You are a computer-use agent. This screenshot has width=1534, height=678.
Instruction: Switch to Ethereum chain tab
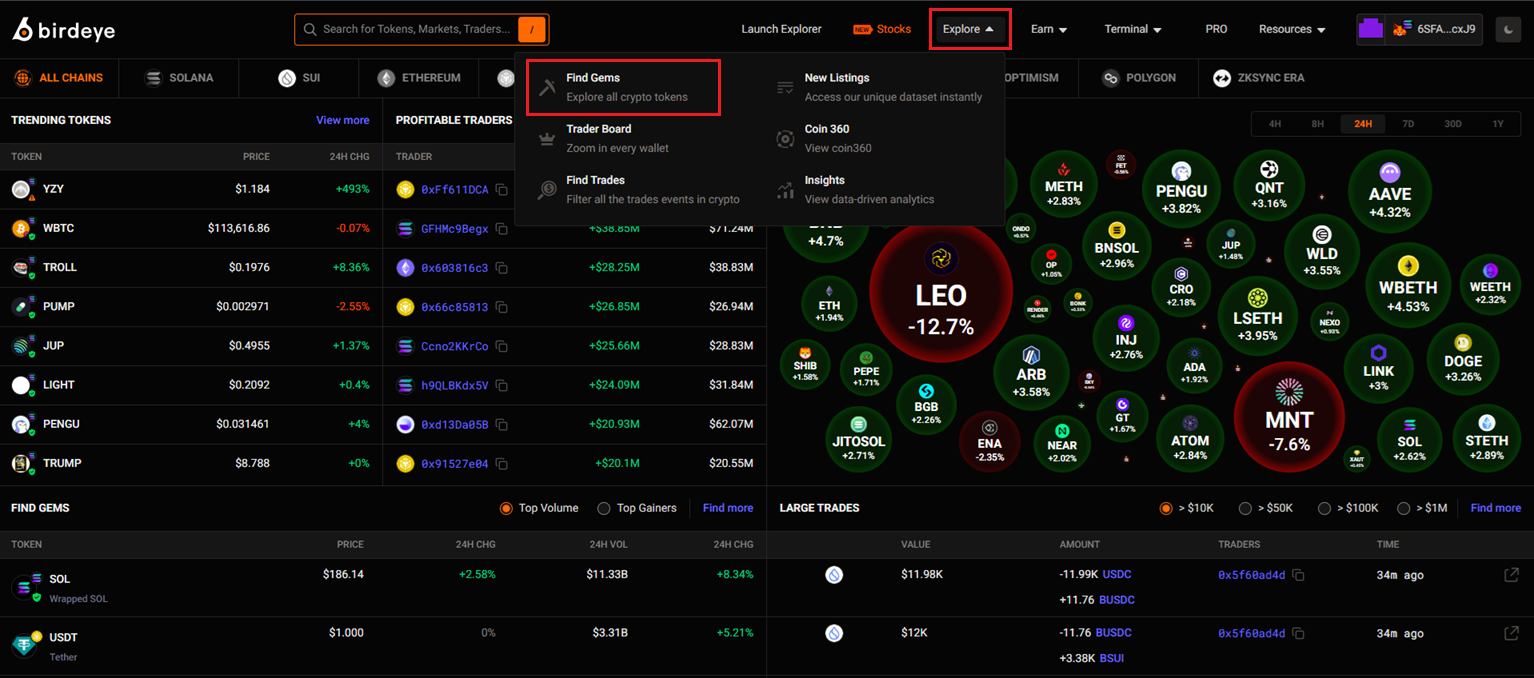pyautogui.click(x=419, y=78)
